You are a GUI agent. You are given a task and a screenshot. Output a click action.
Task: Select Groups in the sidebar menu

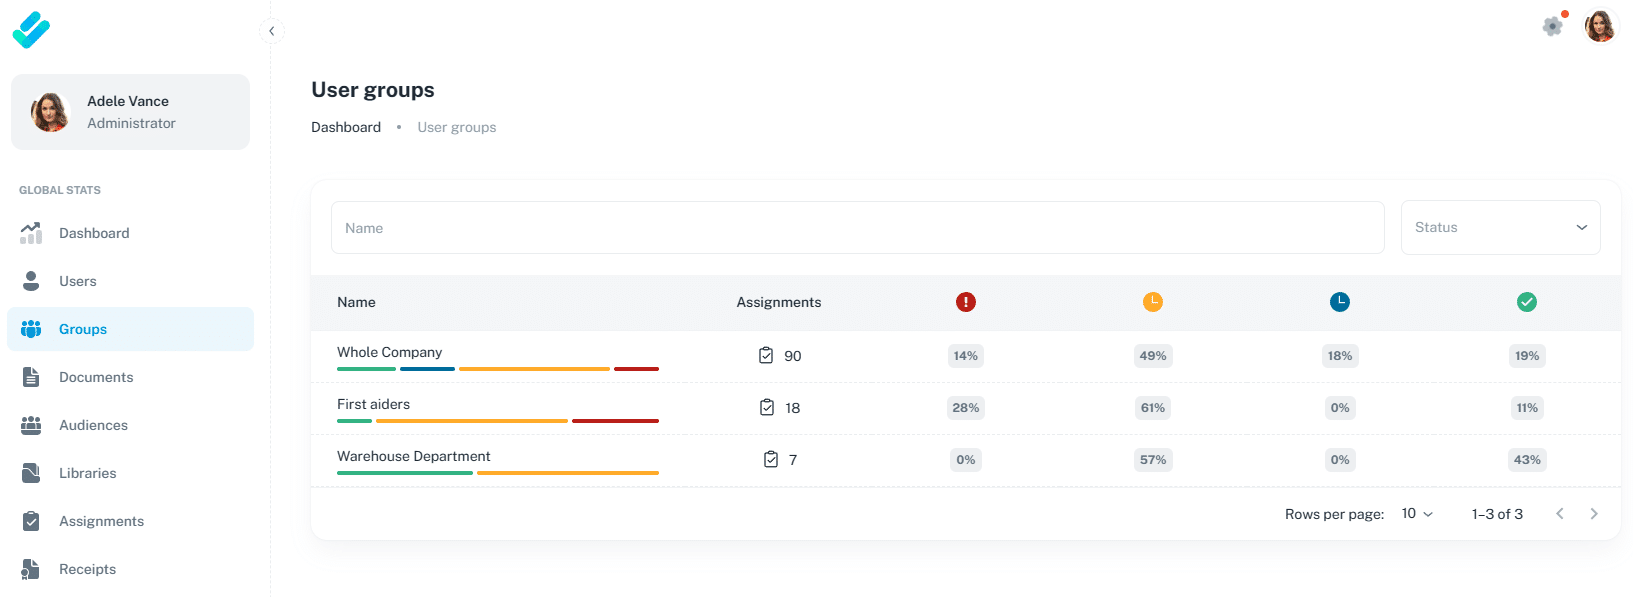[130, 329]
